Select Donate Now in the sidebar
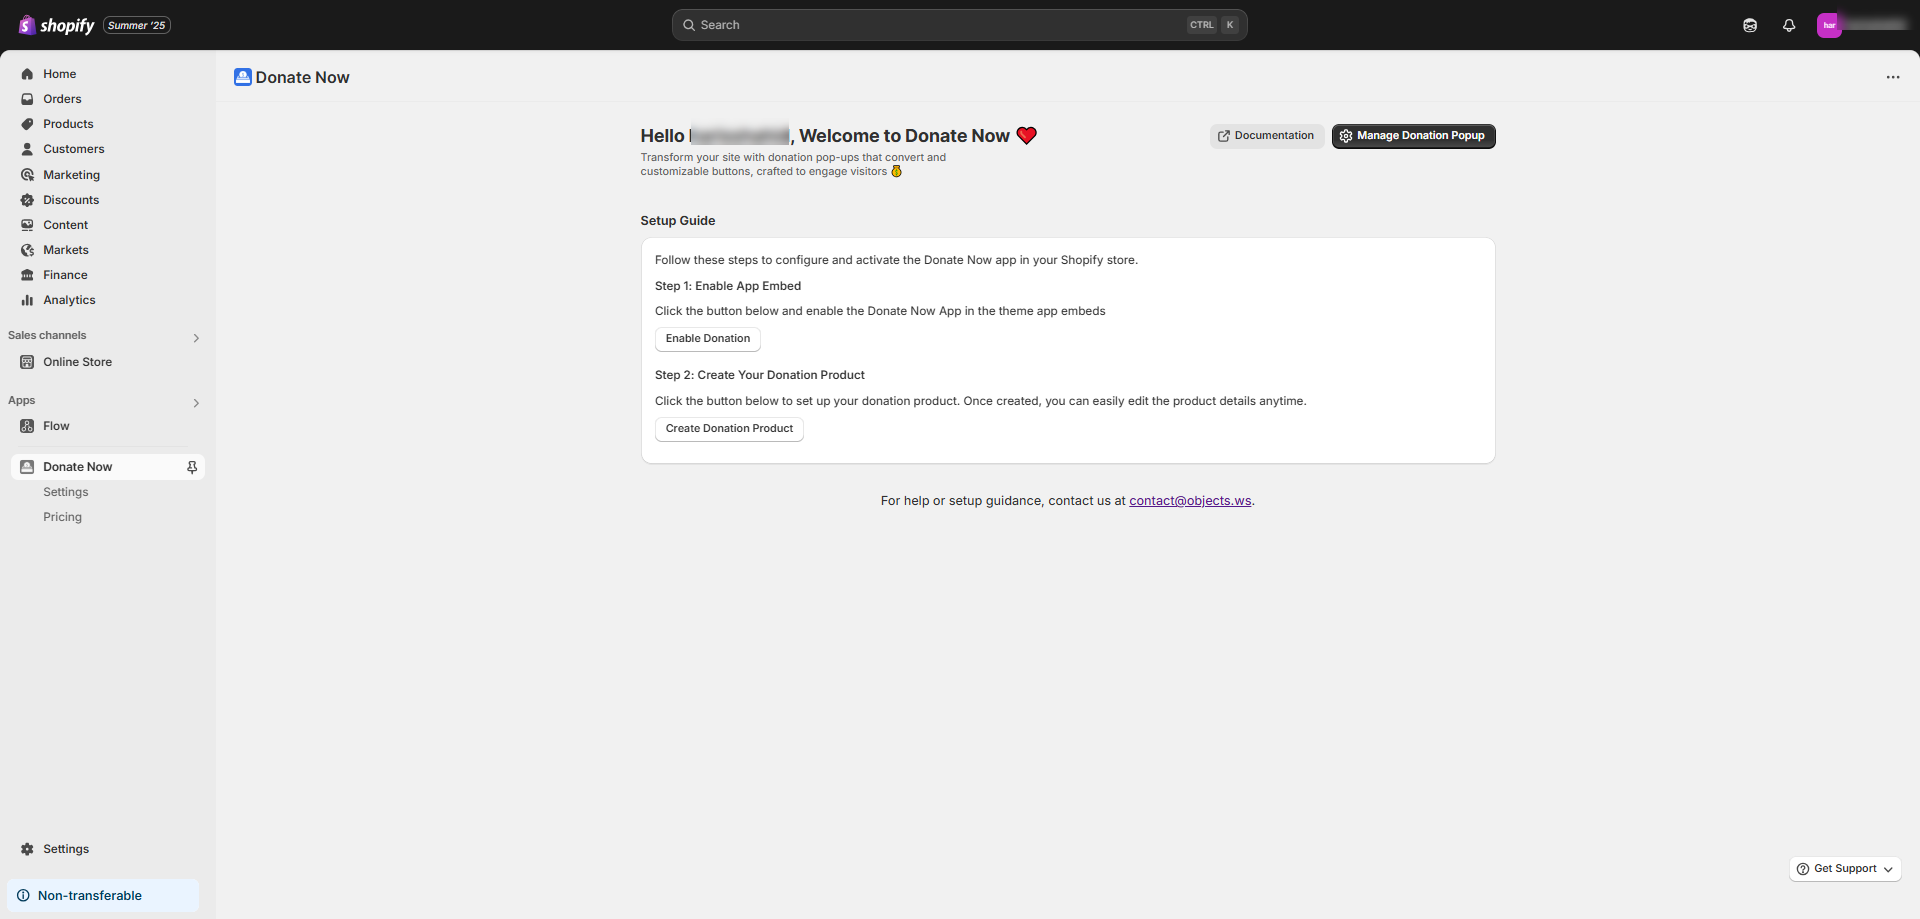Image resolution: width=1920 pixels, height=919 pixels. pos(107,467)
